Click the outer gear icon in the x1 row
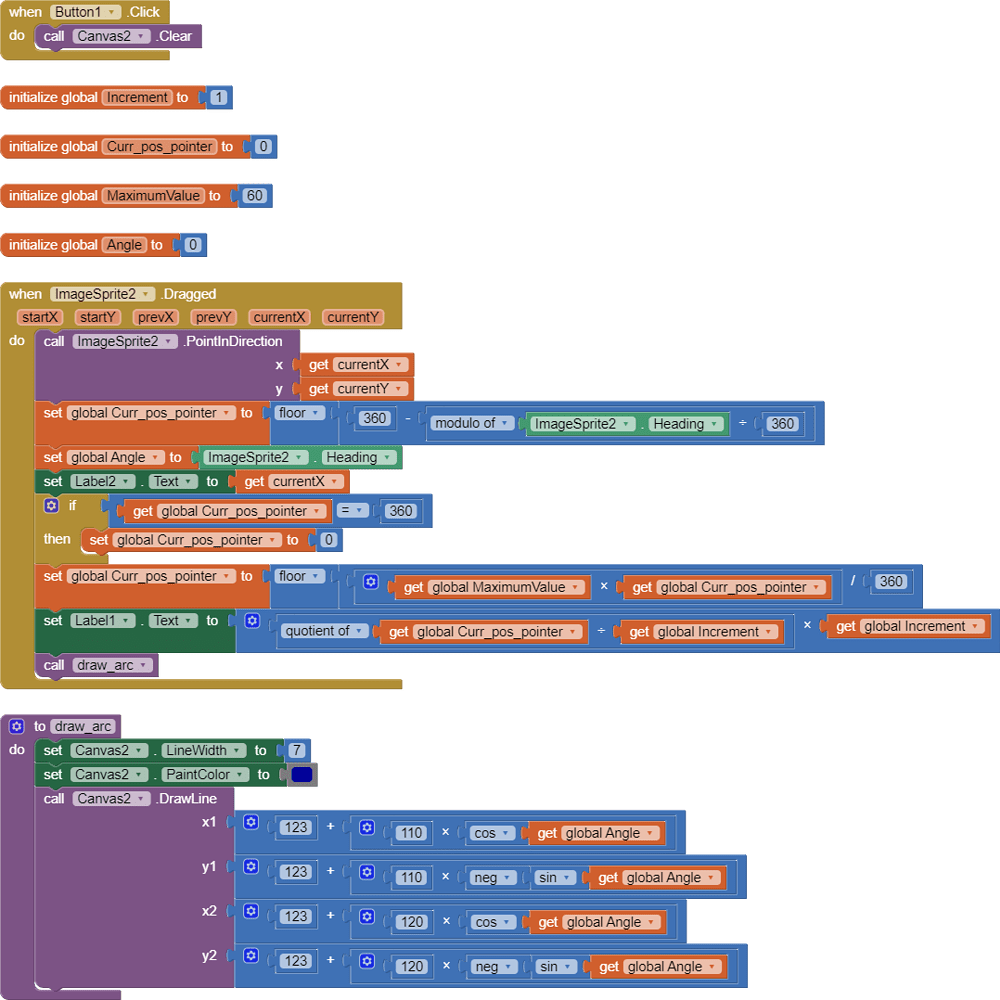 (251, 822)
